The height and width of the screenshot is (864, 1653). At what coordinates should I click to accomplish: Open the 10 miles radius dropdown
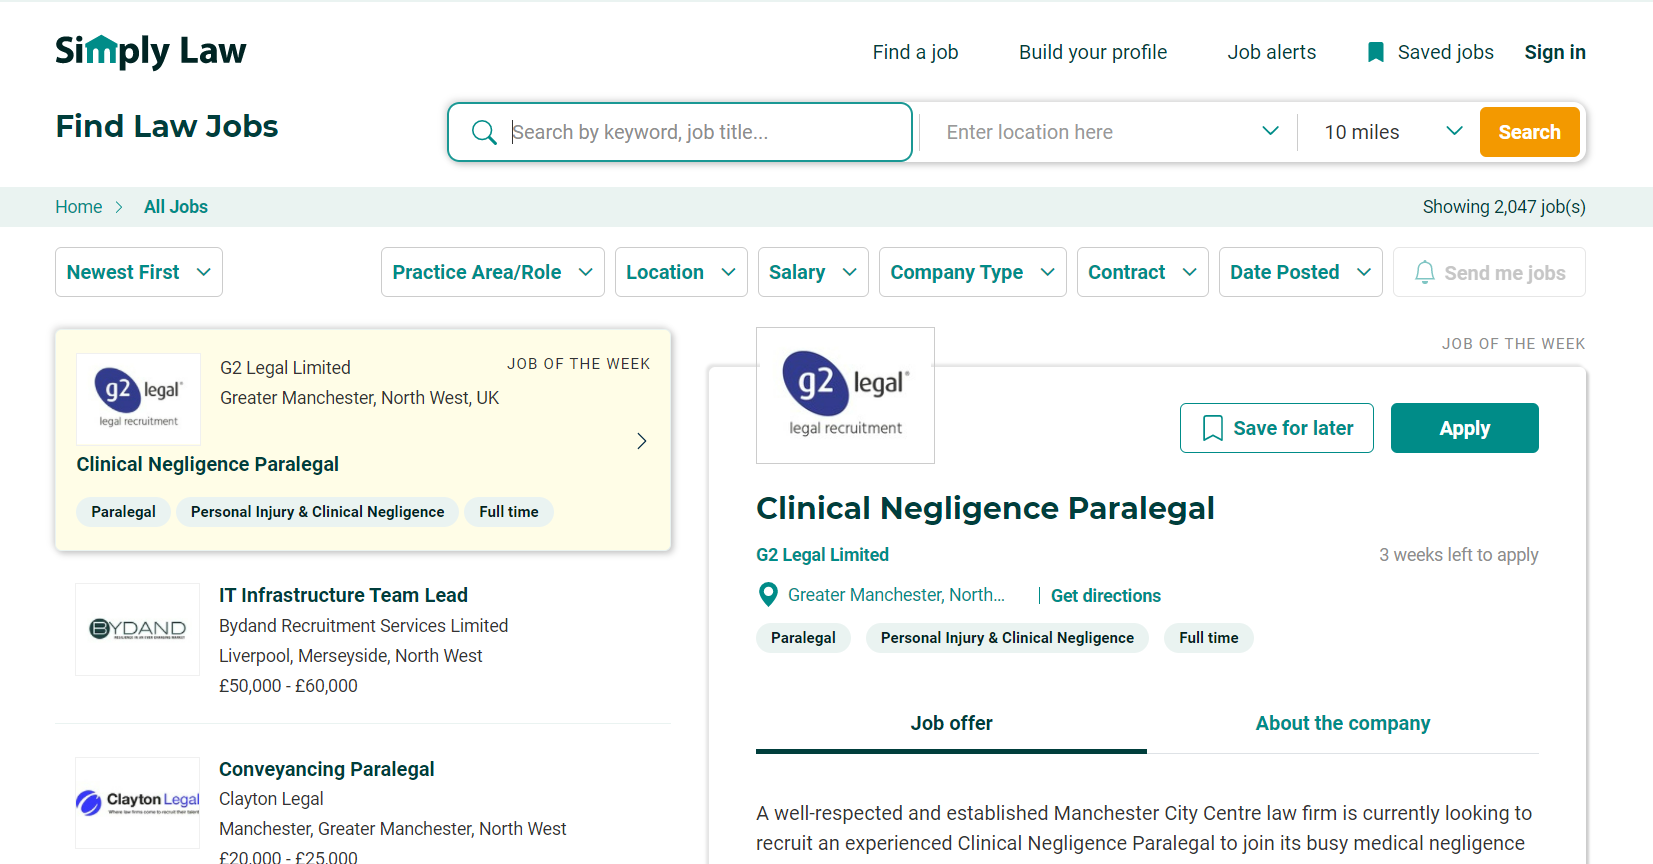click(x=1393, y=132)
